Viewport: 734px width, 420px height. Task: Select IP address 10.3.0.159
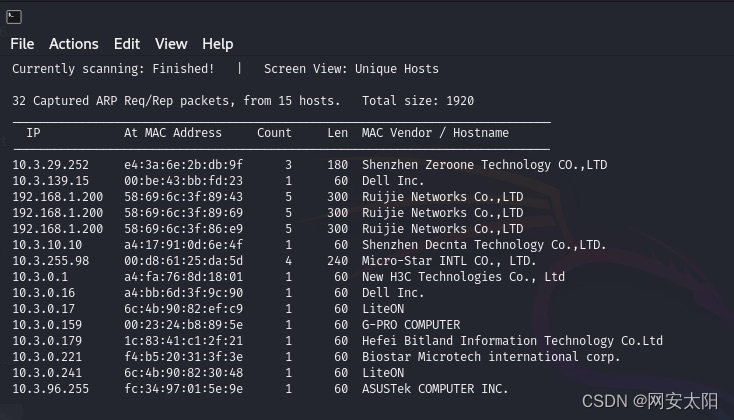(47, 324)
